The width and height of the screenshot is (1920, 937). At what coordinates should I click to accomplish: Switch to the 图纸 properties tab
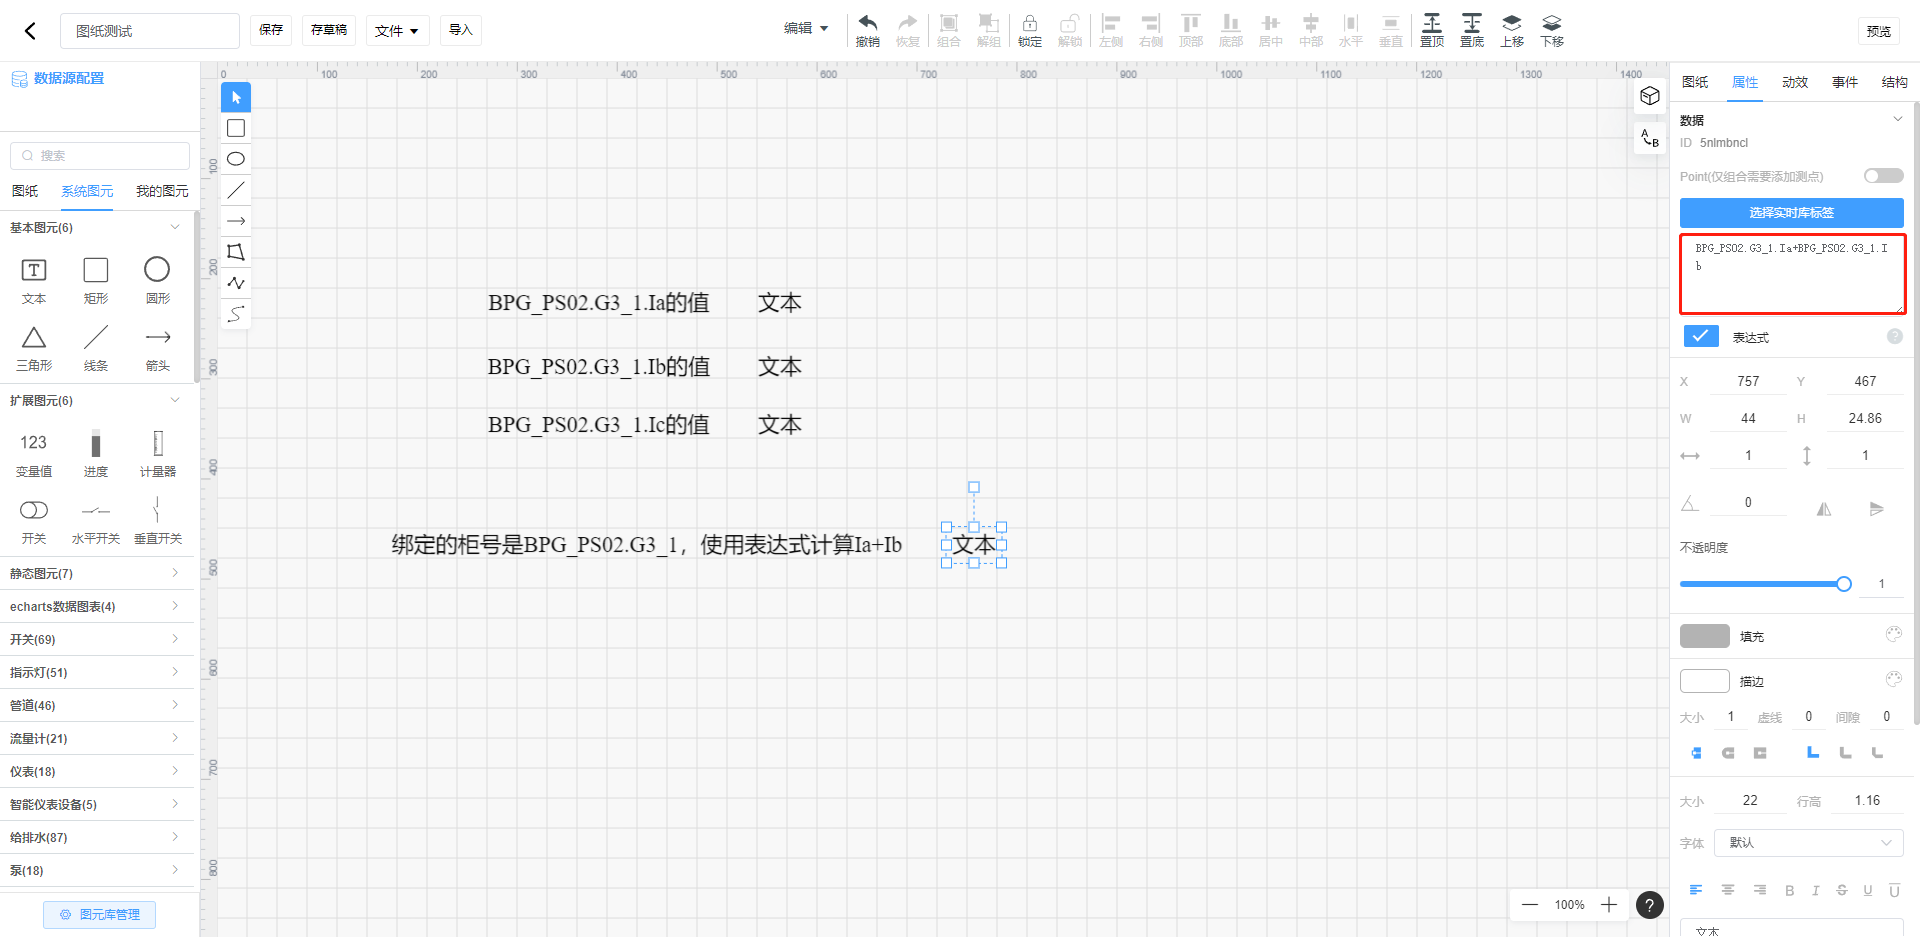pyautogui.click(x=1695, y=82)
